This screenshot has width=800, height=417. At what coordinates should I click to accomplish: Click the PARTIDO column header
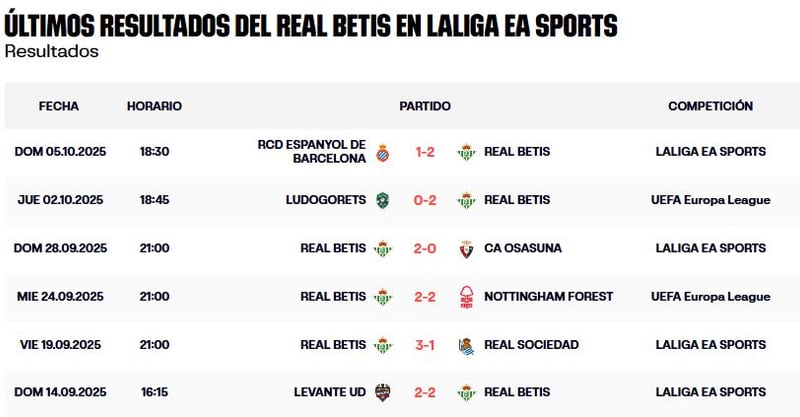(x=424, y=106)
